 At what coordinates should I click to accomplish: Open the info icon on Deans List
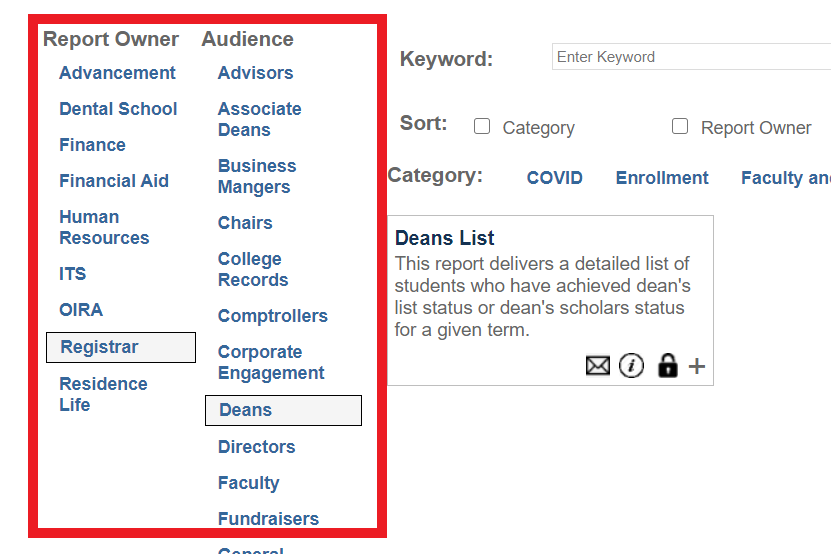coord(631,366)
